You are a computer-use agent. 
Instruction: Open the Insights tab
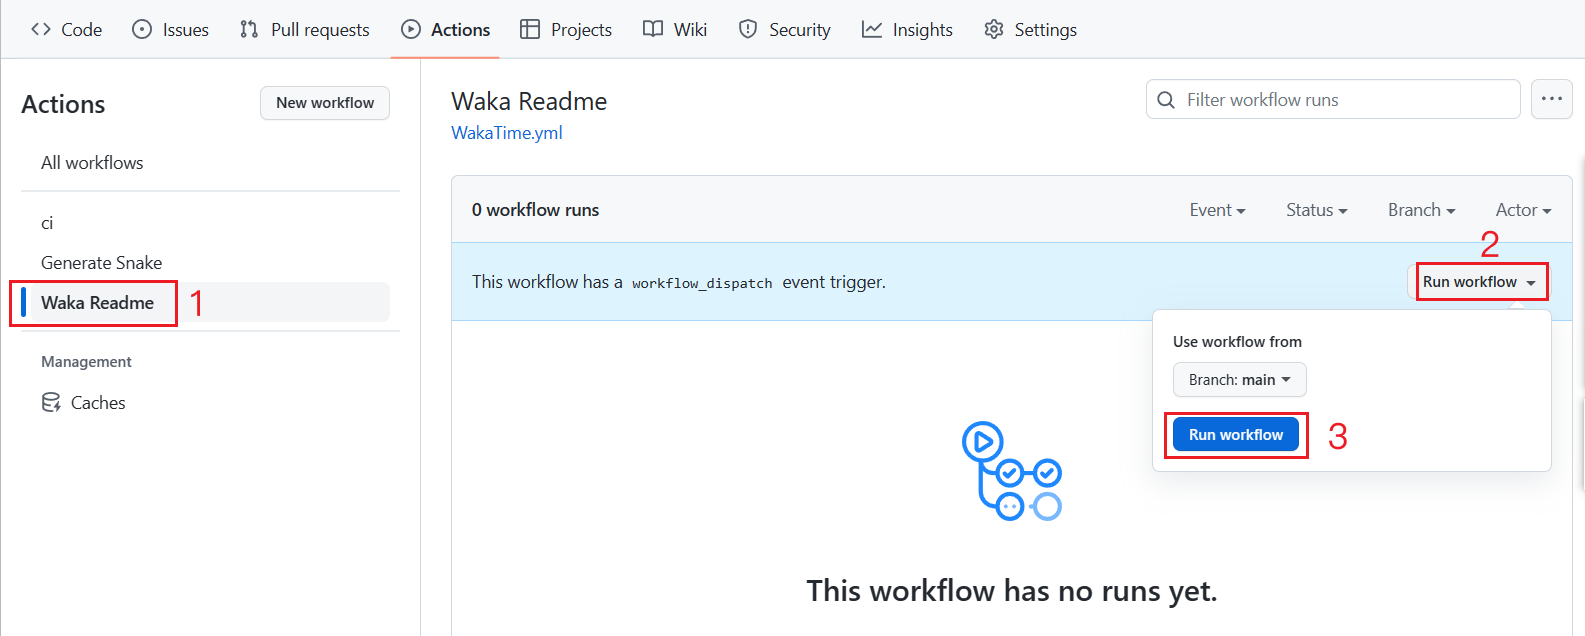908,30
